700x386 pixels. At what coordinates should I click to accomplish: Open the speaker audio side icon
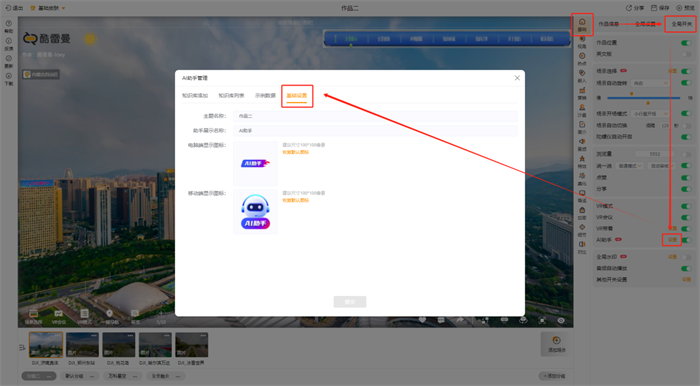(x=582, y=144)
